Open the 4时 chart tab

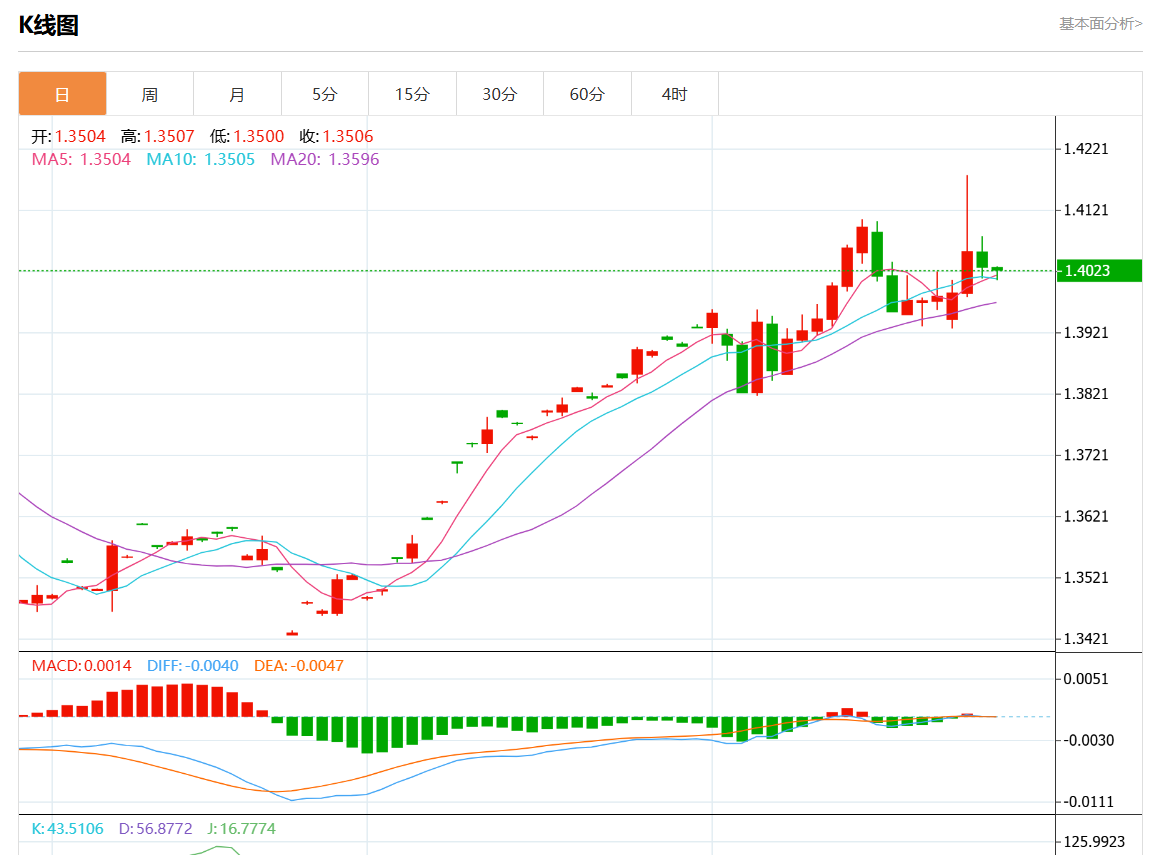click(x=675, y=94)
